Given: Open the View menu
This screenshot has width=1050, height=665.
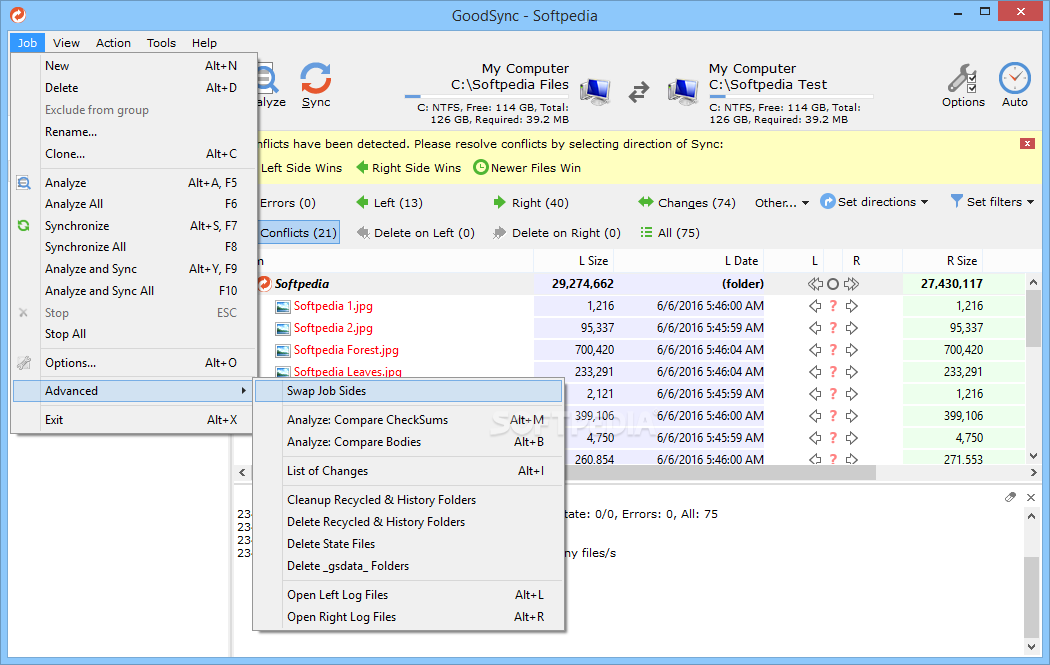Looking at the screenshot, I should [66, 43].
